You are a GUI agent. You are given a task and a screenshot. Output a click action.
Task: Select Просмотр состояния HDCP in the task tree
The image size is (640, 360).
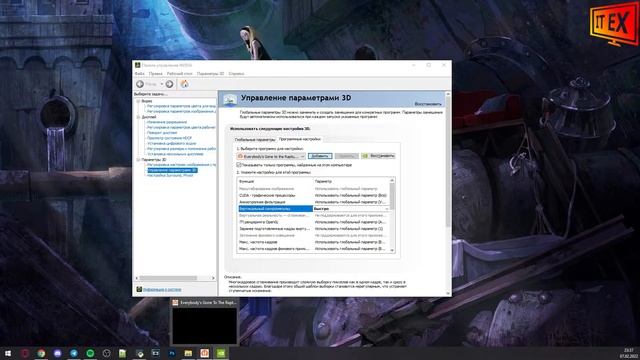tap(169, 138)
